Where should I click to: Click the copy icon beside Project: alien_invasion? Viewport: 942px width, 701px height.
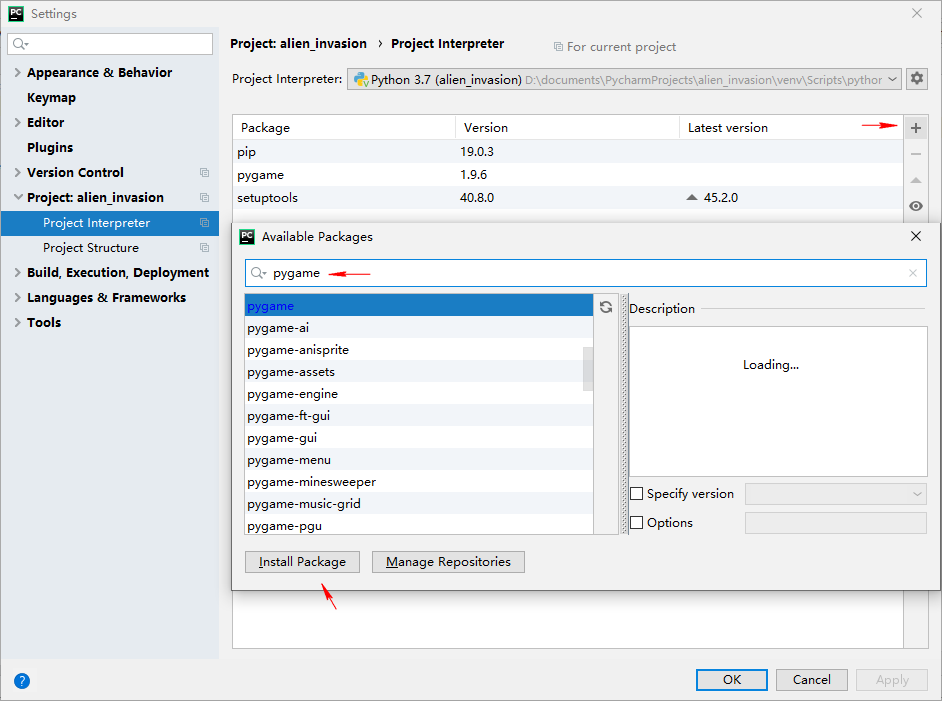pyautogui.click(x=204, y=198)
